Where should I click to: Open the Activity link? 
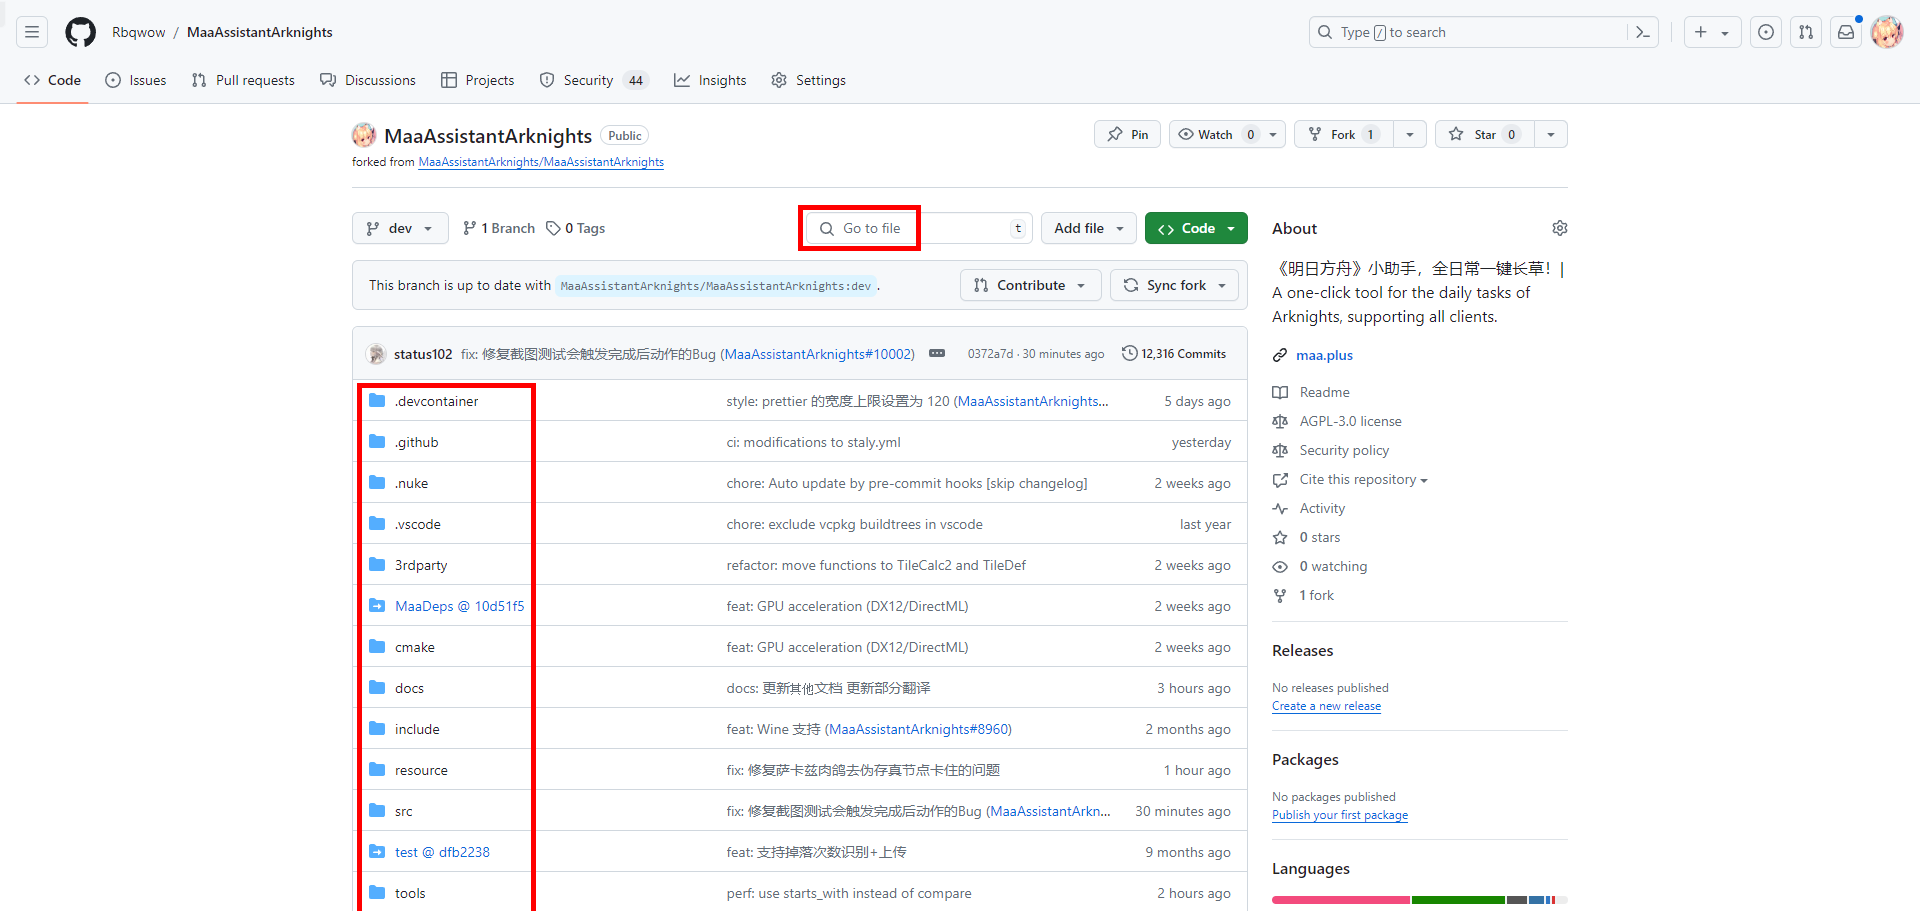[1322, 508]
